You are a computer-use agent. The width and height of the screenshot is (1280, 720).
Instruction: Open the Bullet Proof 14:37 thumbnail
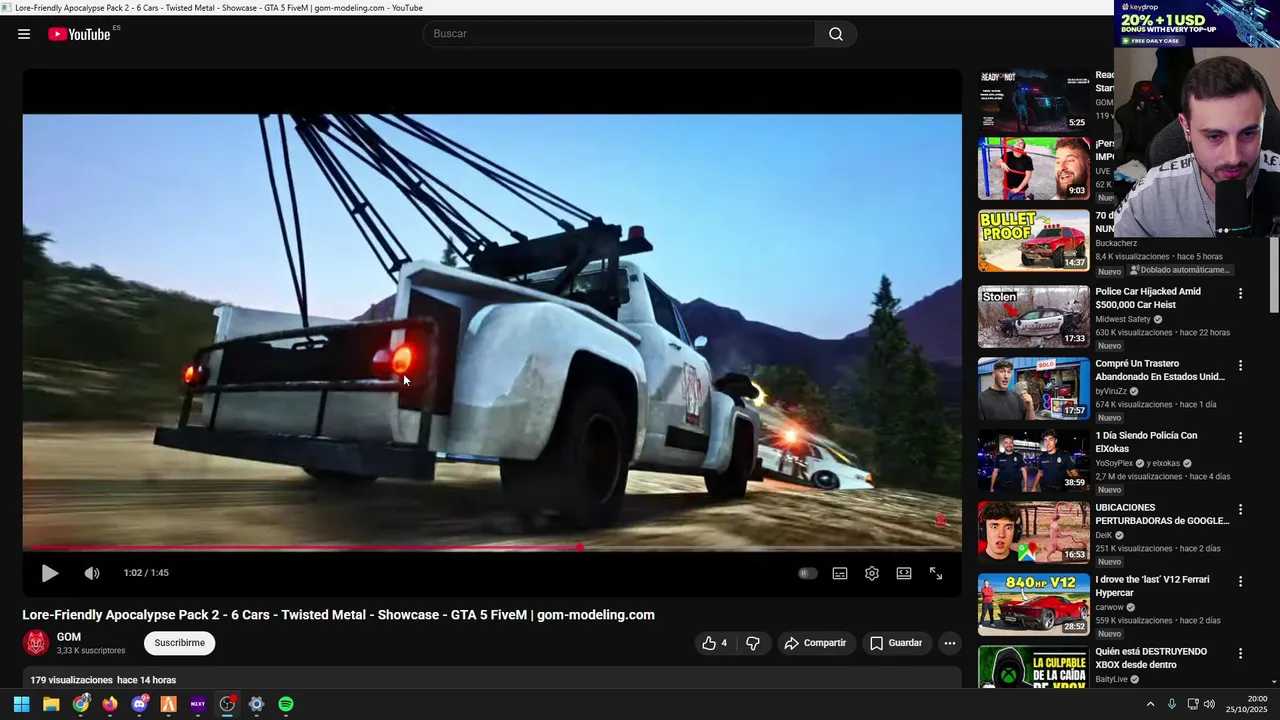point(1034,241)
